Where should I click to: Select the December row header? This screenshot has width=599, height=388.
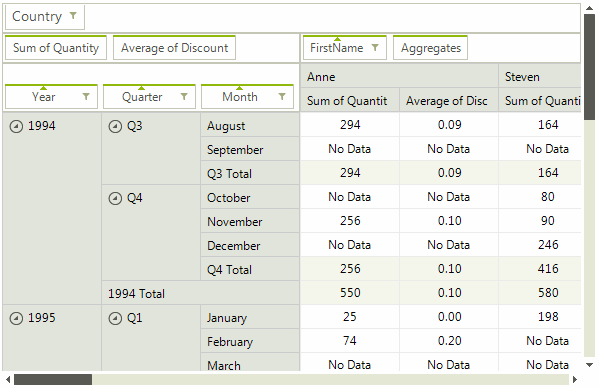point(250,245)
